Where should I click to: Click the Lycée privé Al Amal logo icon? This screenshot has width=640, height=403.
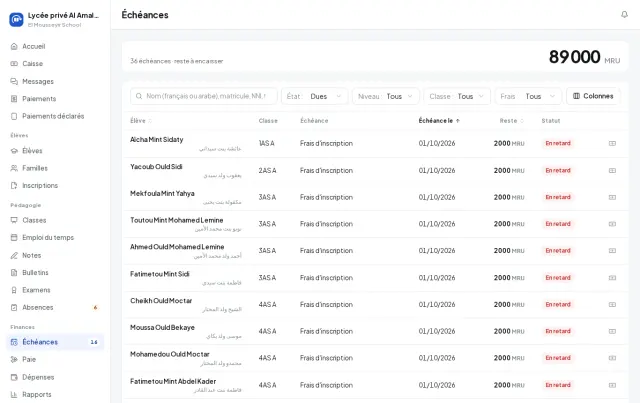tap(16, 19)
